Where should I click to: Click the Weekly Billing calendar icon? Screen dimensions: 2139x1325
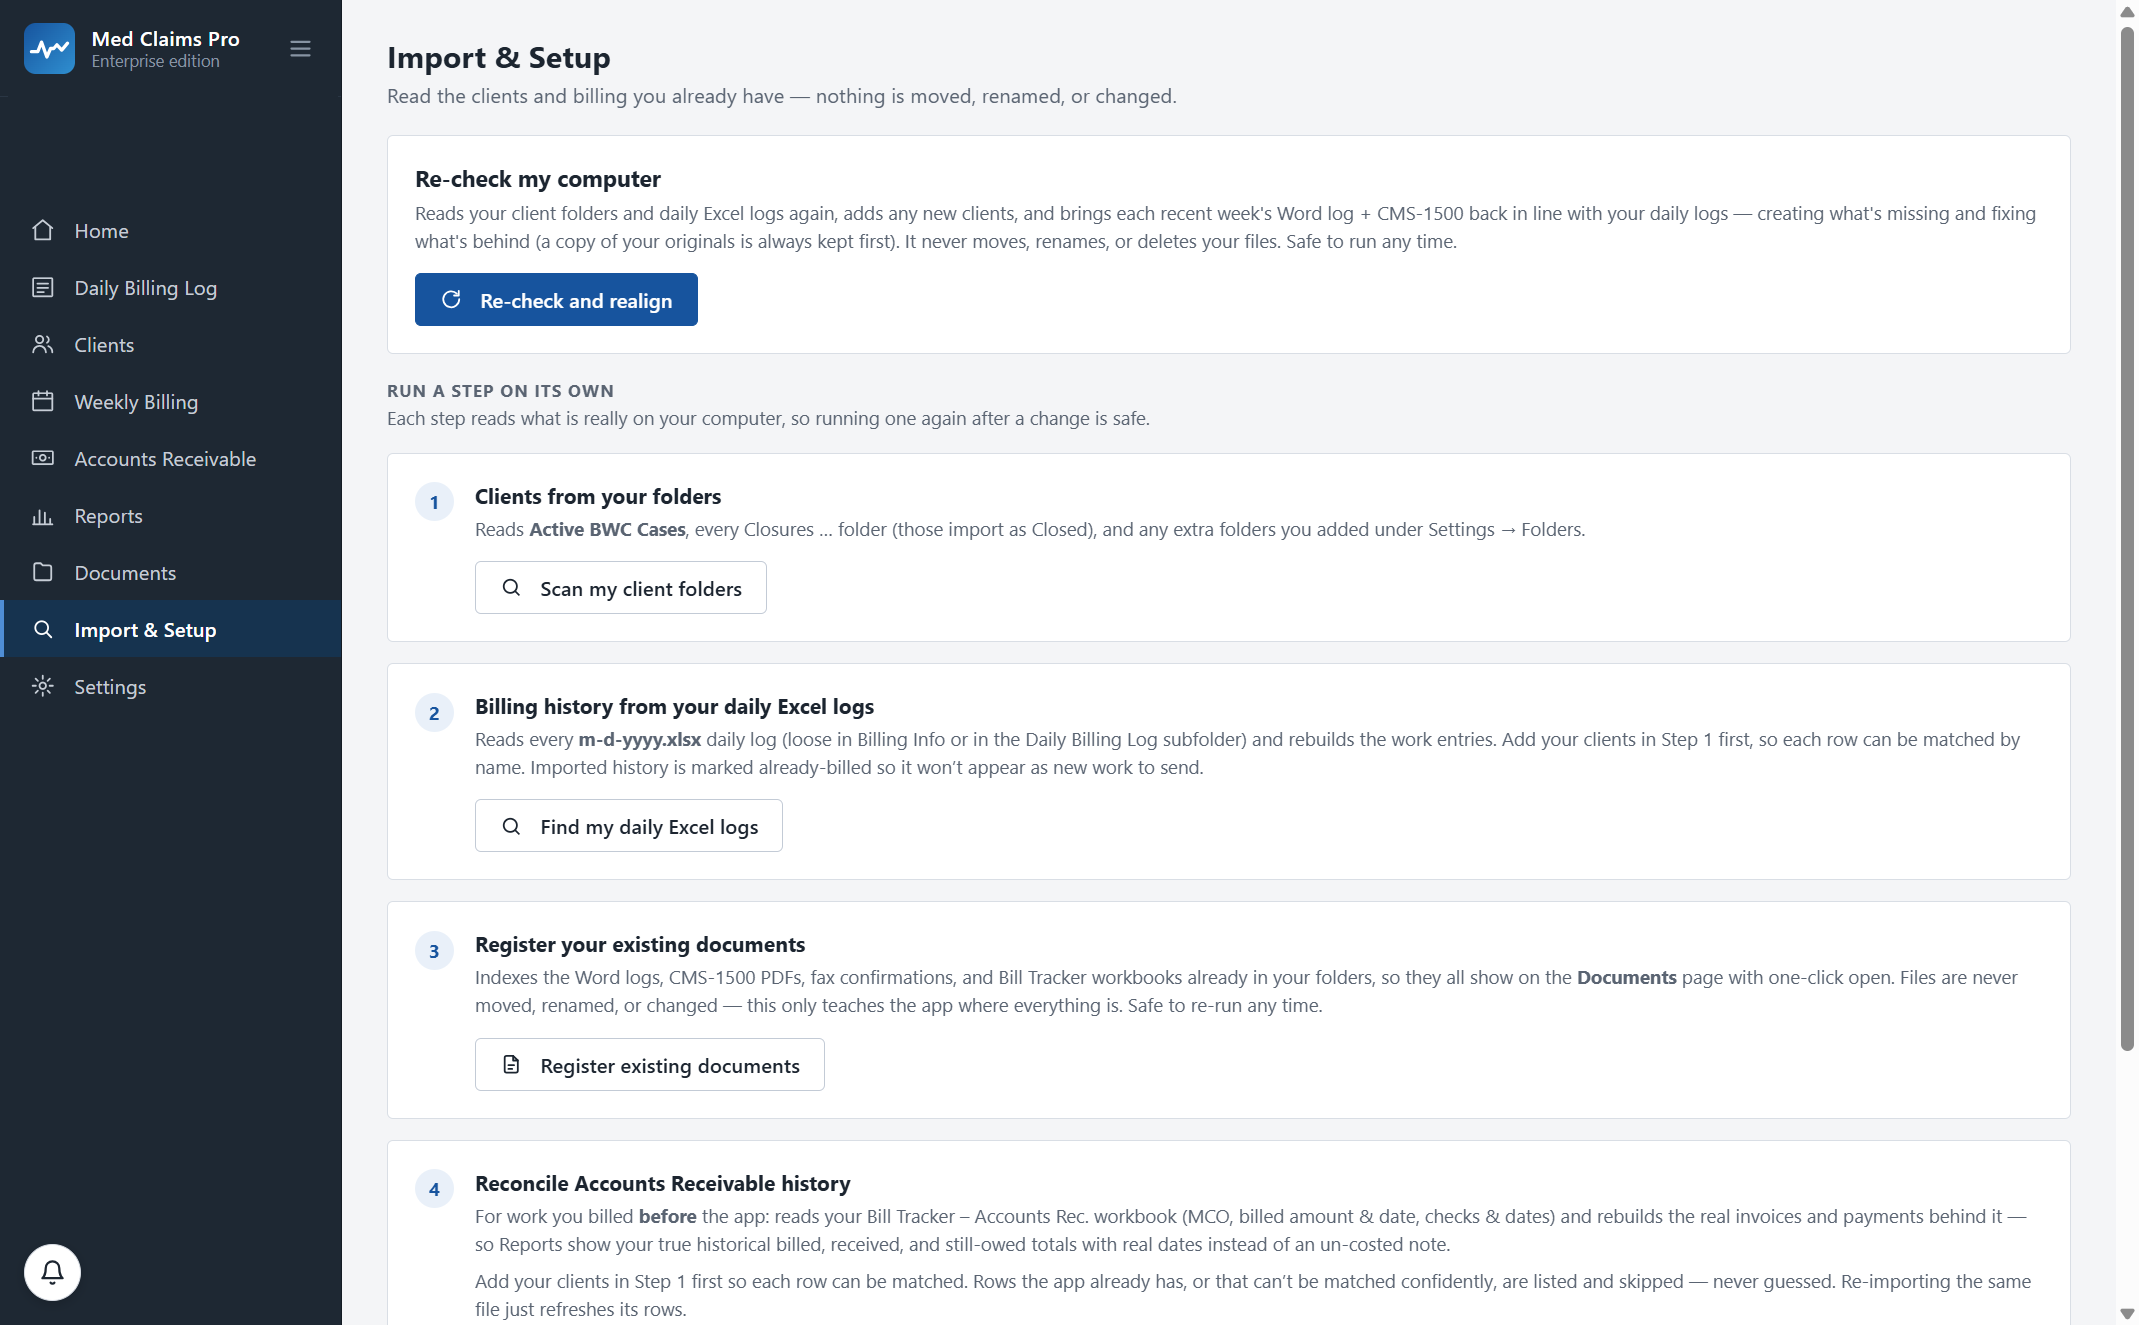tap(42, 402)
